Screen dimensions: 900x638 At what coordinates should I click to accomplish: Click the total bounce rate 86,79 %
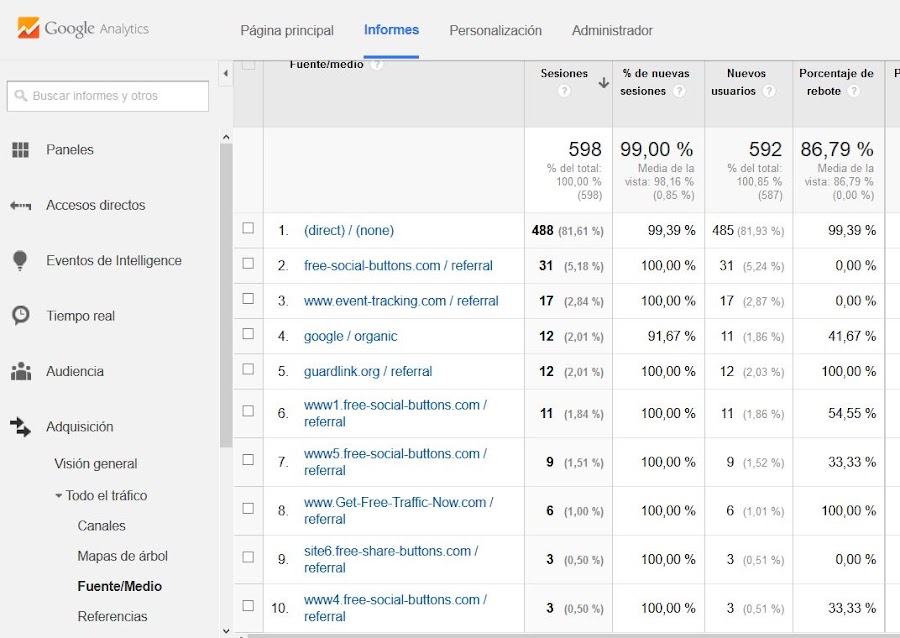tap(837, 149)
